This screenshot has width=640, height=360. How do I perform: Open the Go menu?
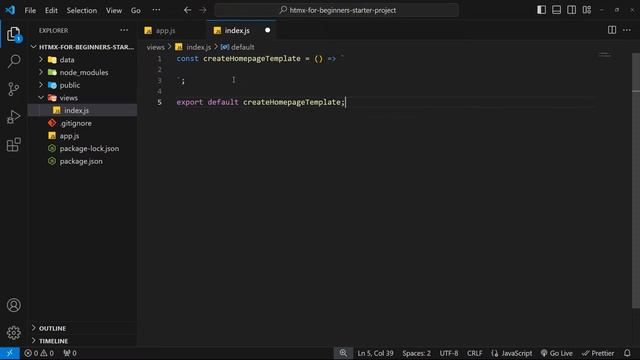[136, 10]
